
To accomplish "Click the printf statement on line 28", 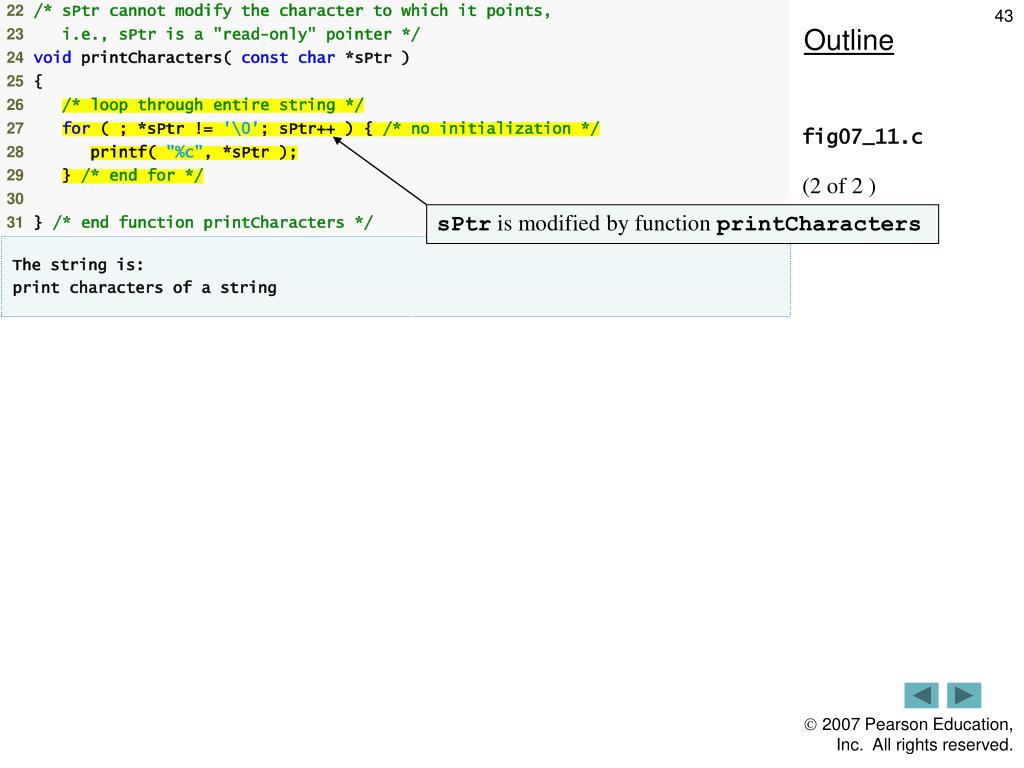I will [x=193, y=152].
